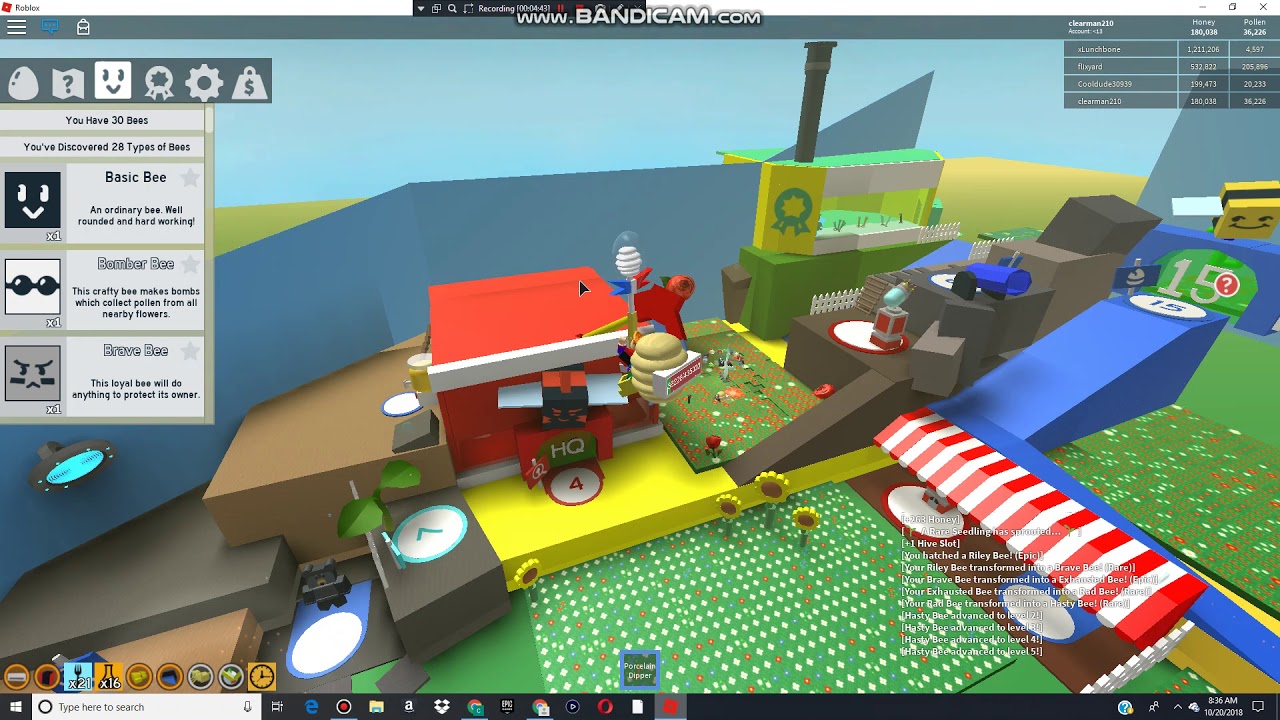Viewport: 1280px width, 720px height.
Task: Open Bandicam recorder from taskbar
Action: click(x=344, y=707)
